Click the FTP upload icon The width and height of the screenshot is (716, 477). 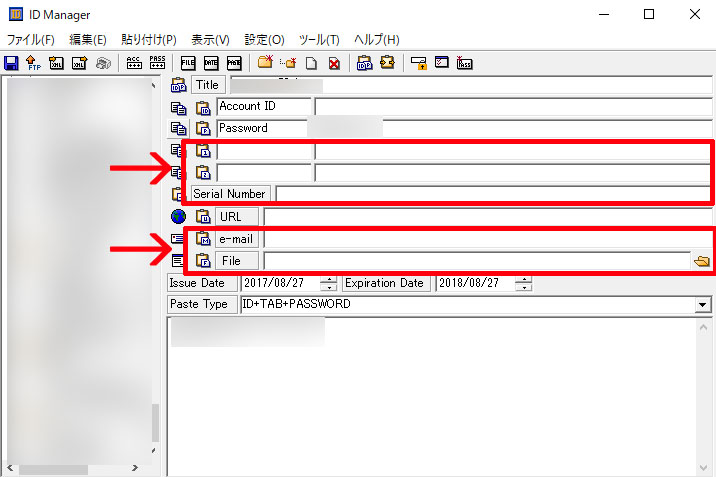point(33,63)
